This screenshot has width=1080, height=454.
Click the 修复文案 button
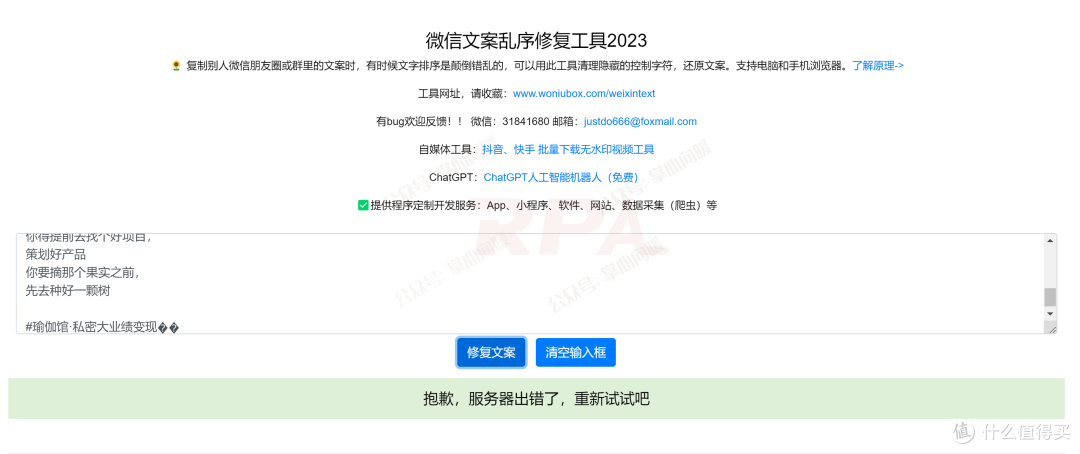pos(491,352)
